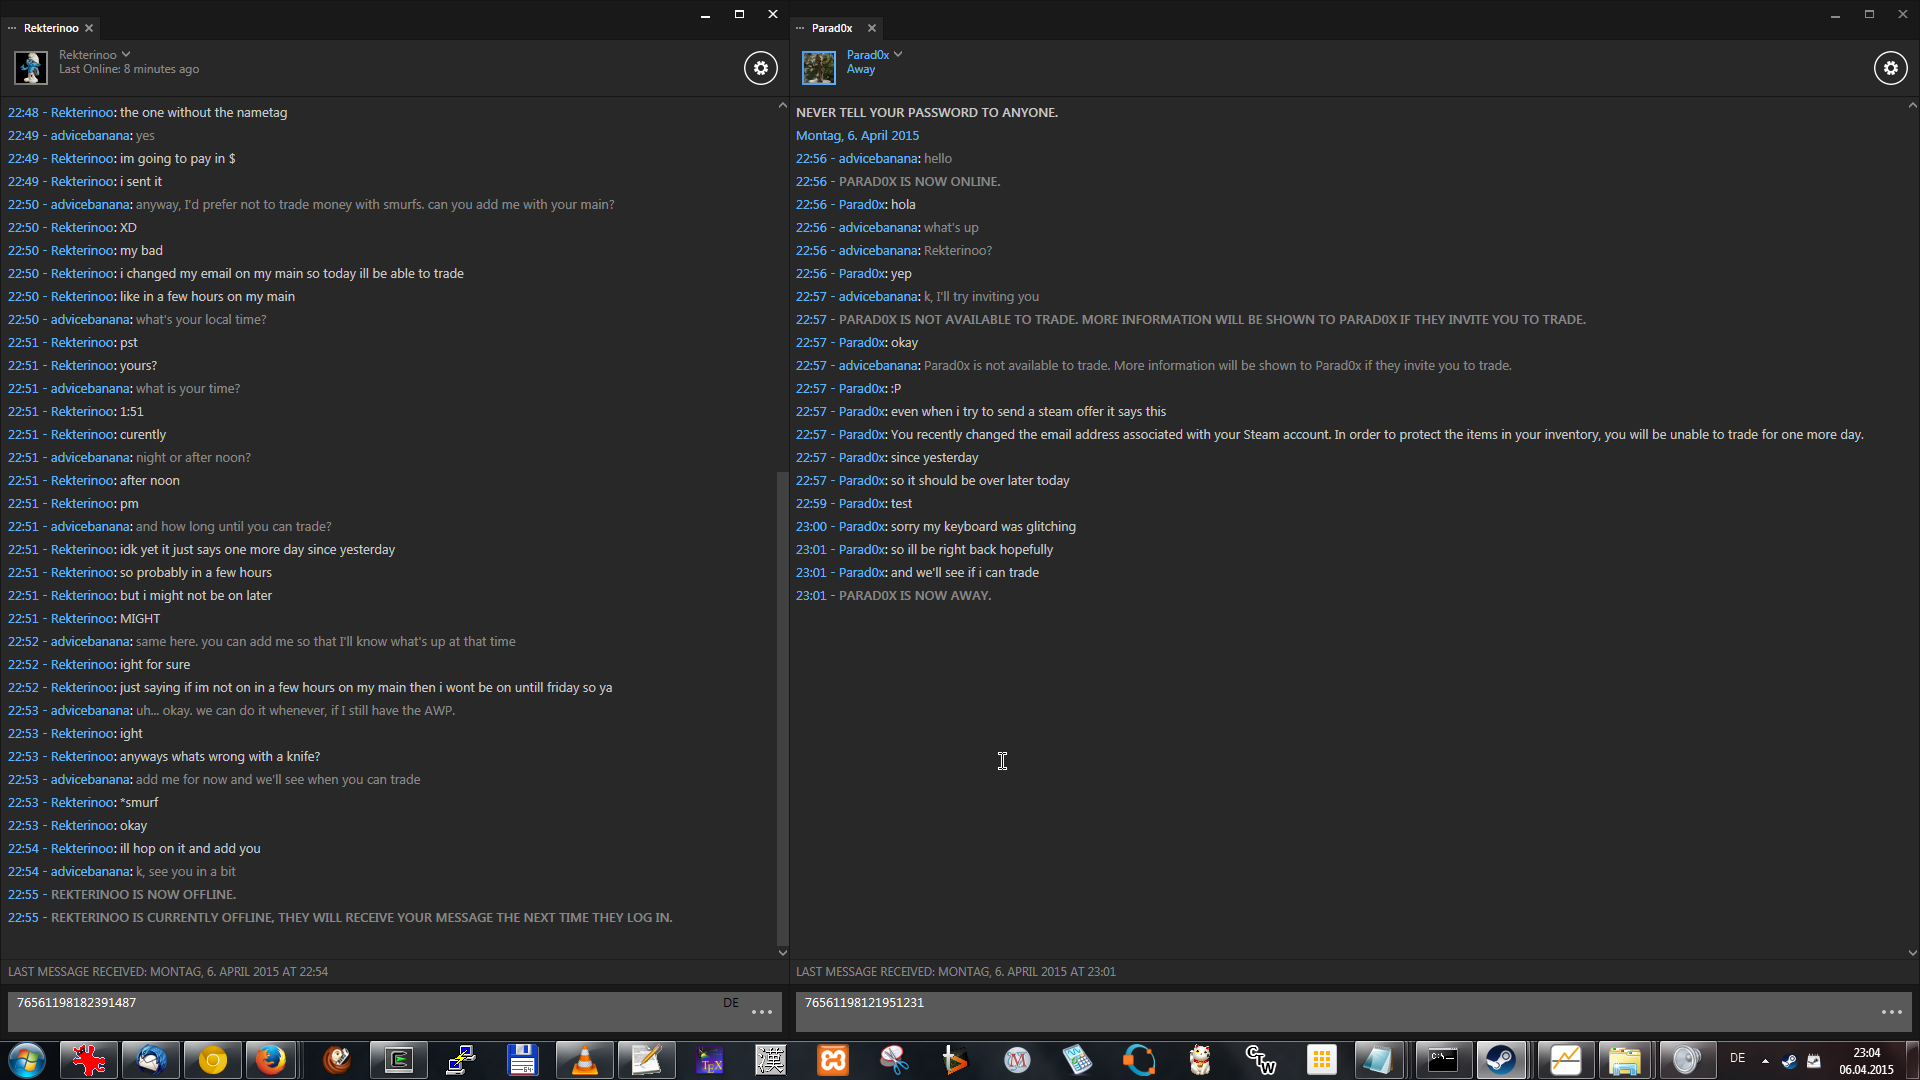
Task: Click the Rekterinoo avatar thumbnail
Action: (x=31, y=67)
